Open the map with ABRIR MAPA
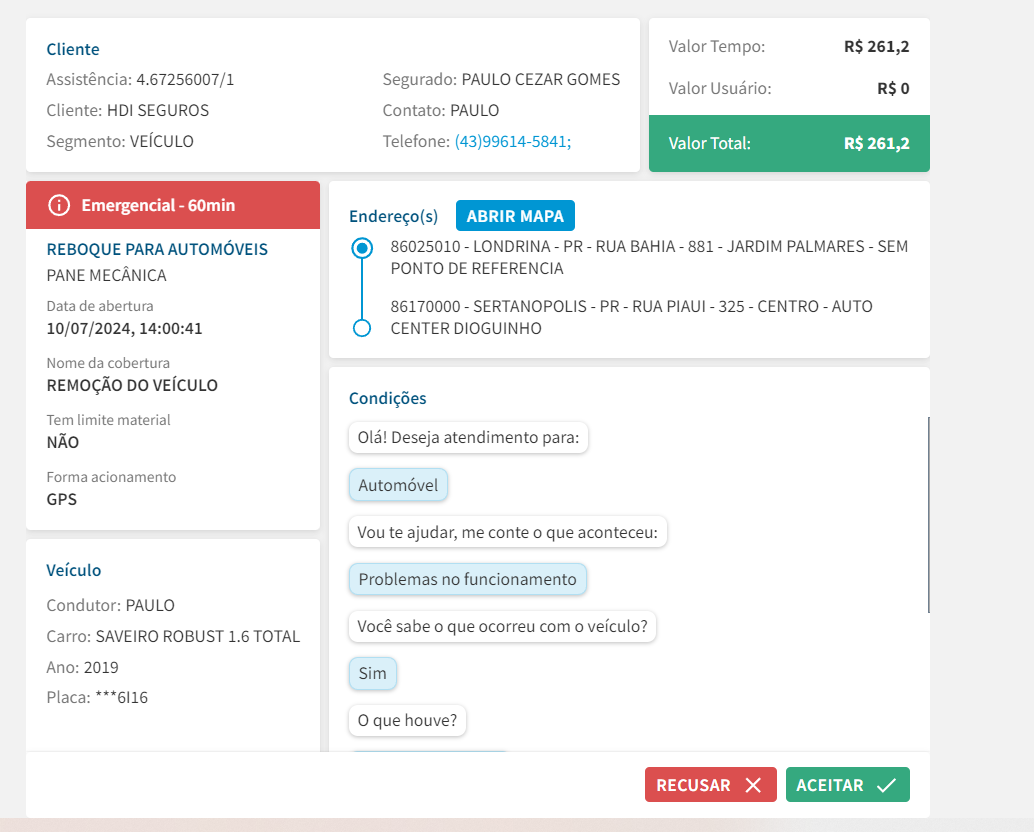The width and height of the screenshot is (1034, 832). [x=515, y=216]
